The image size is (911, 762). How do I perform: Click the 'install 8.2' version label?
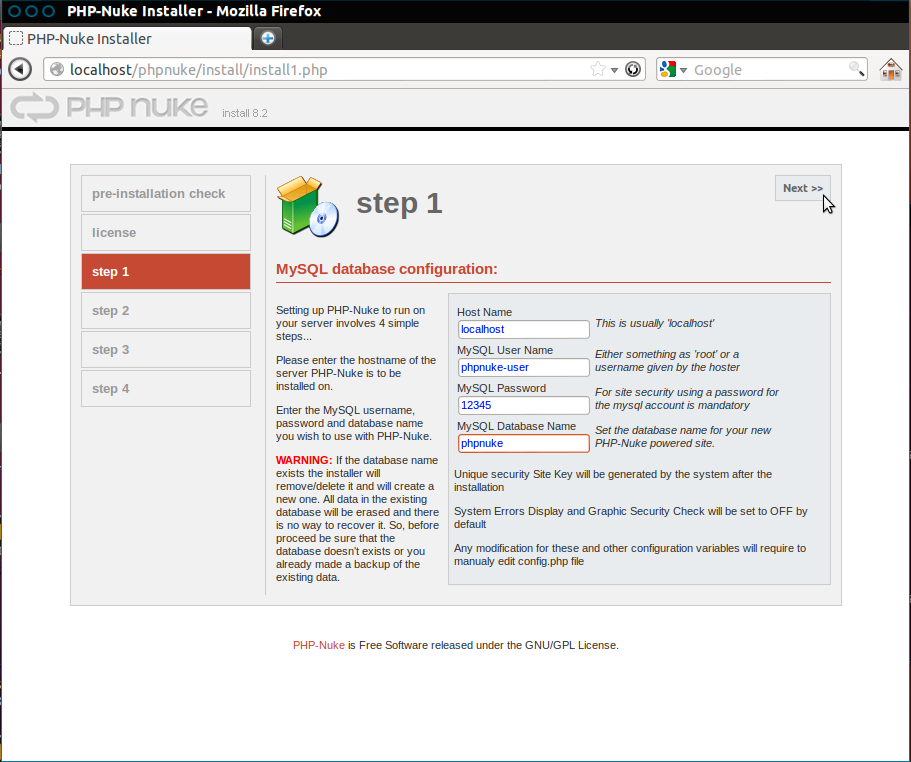[x=245, y=113]
